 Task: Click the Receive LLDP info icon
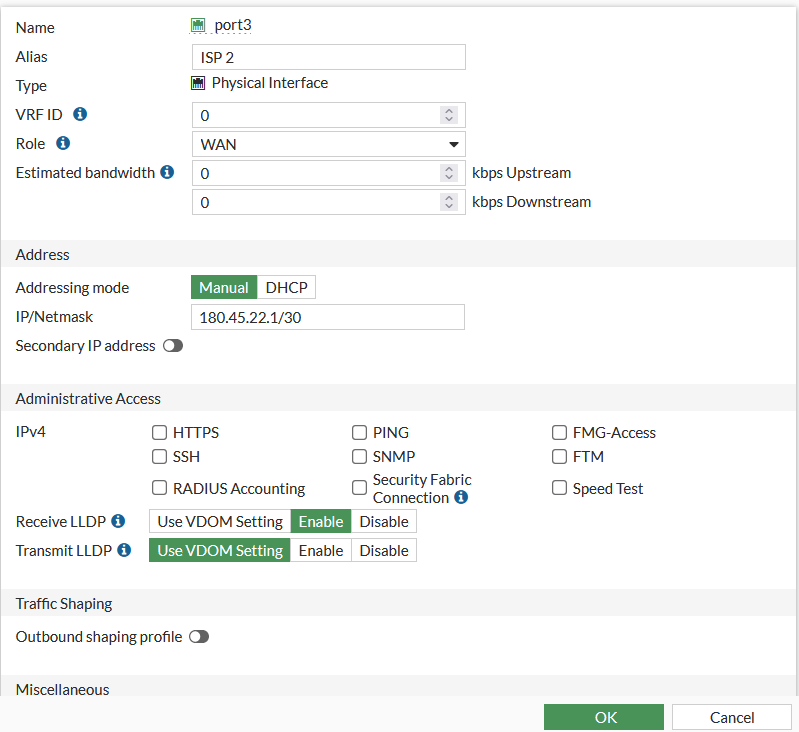point(118,521)
